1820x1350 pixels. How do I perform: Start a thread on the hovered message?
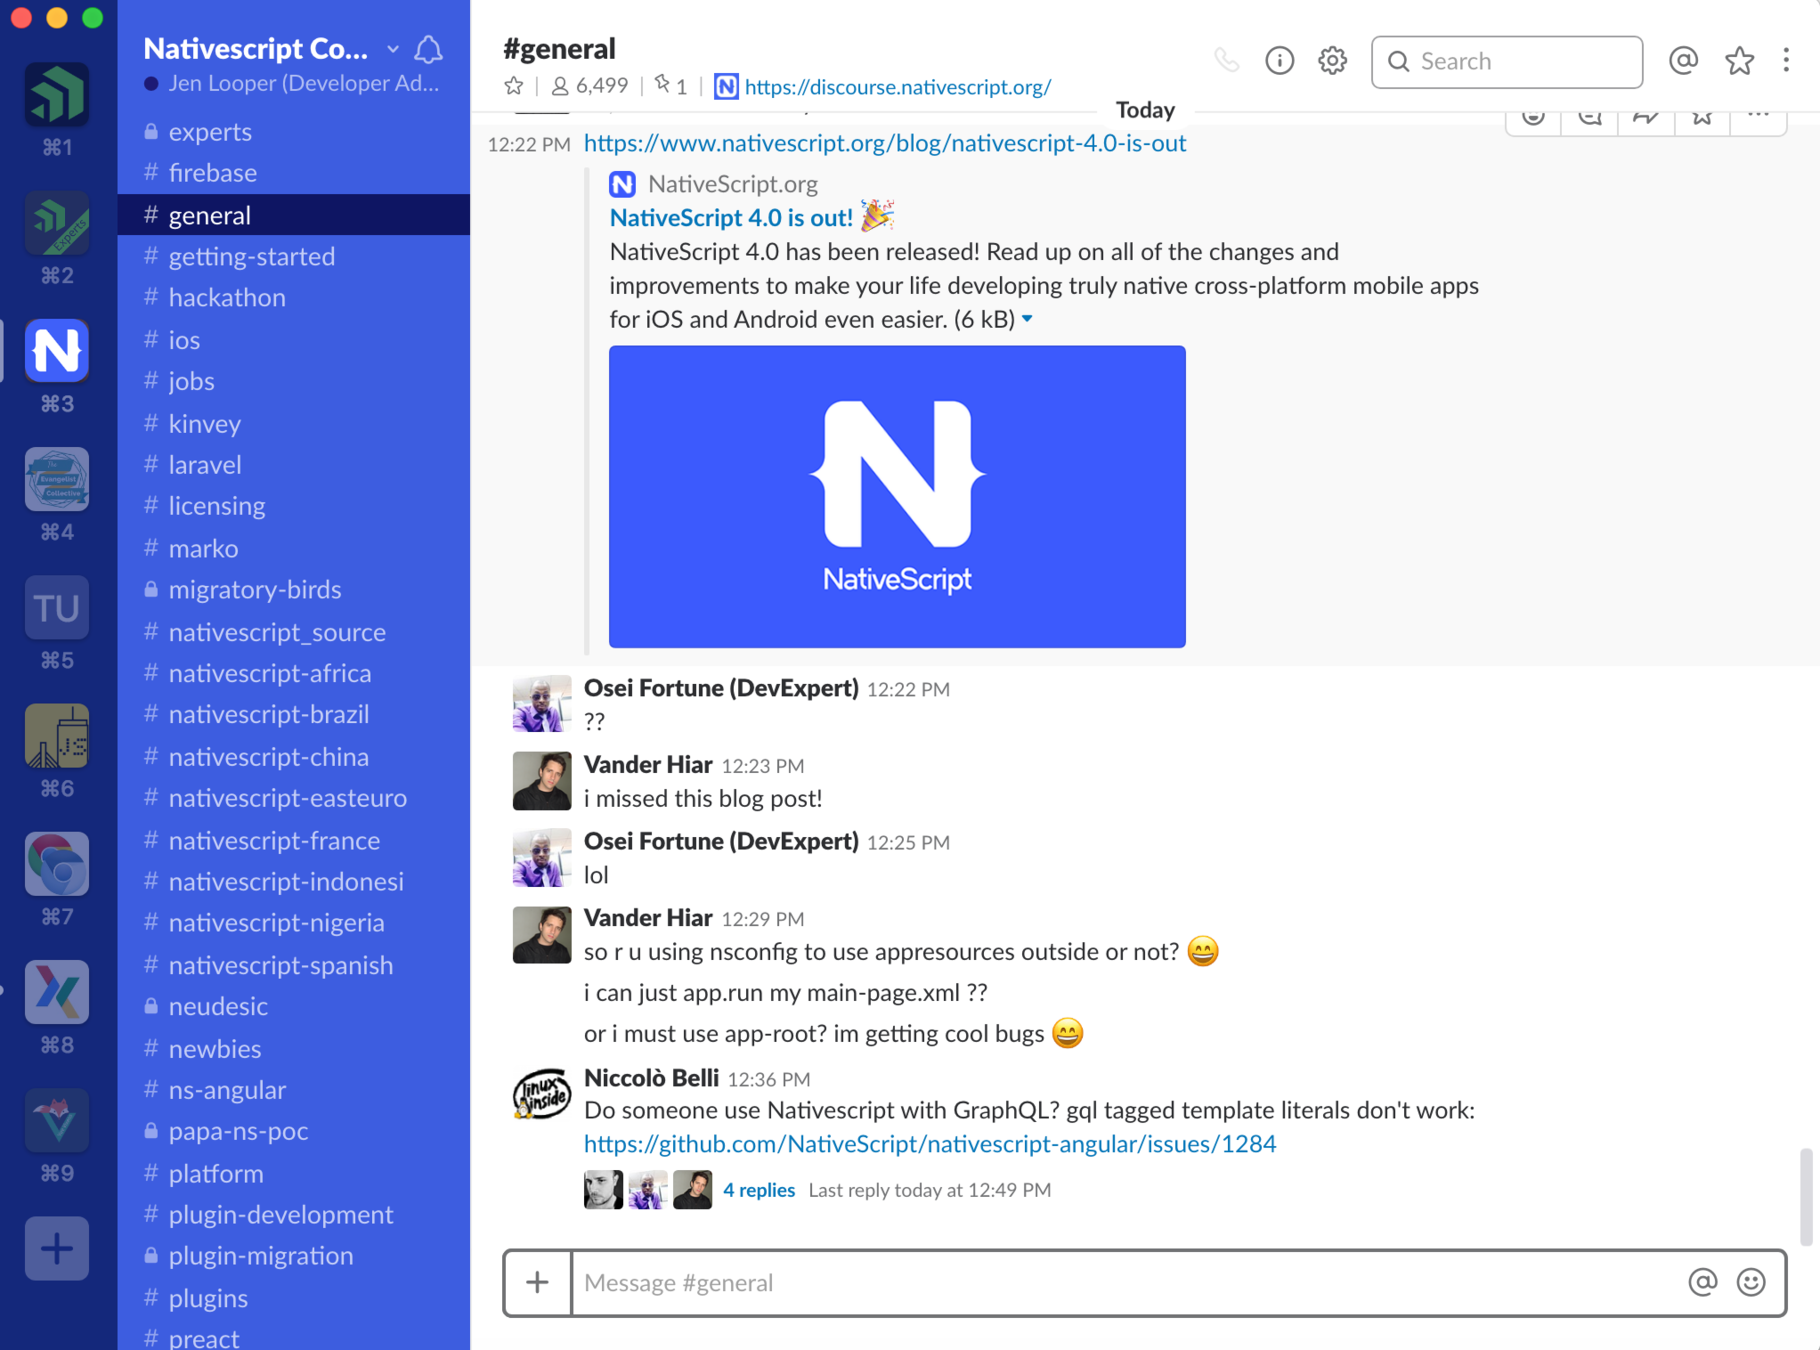pyautogui.click(x=1590, y=118)
